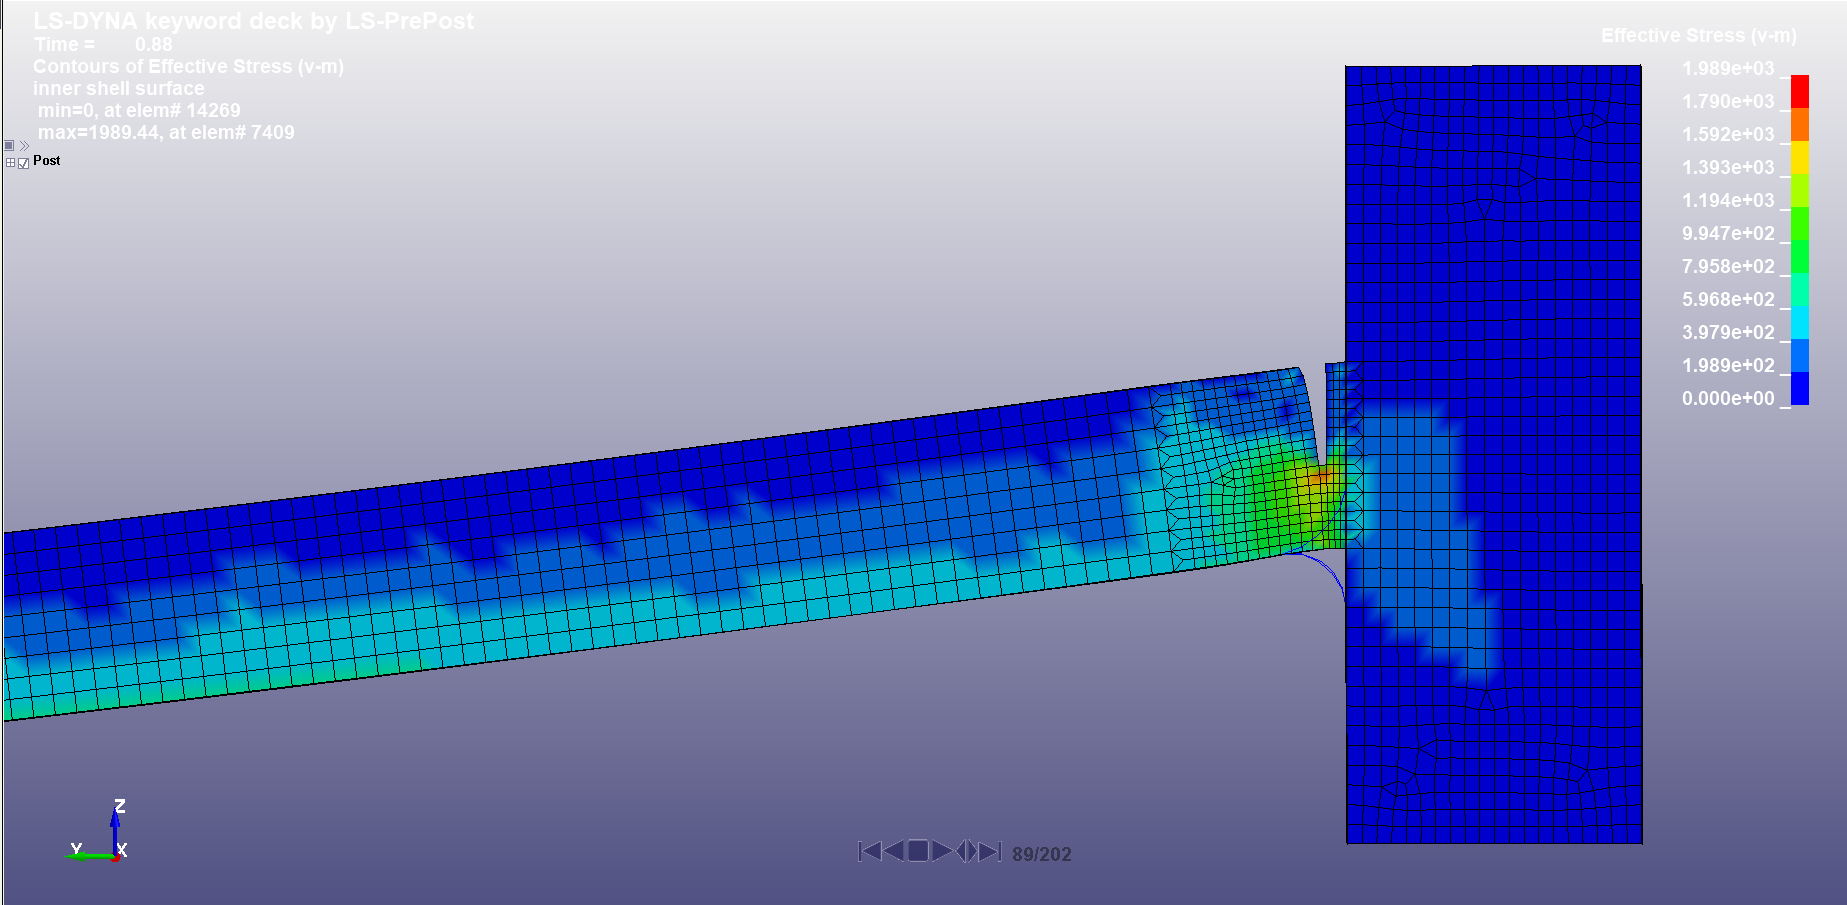Click the orange legend color band
1847x905 pixels.
click(1799, 124)
